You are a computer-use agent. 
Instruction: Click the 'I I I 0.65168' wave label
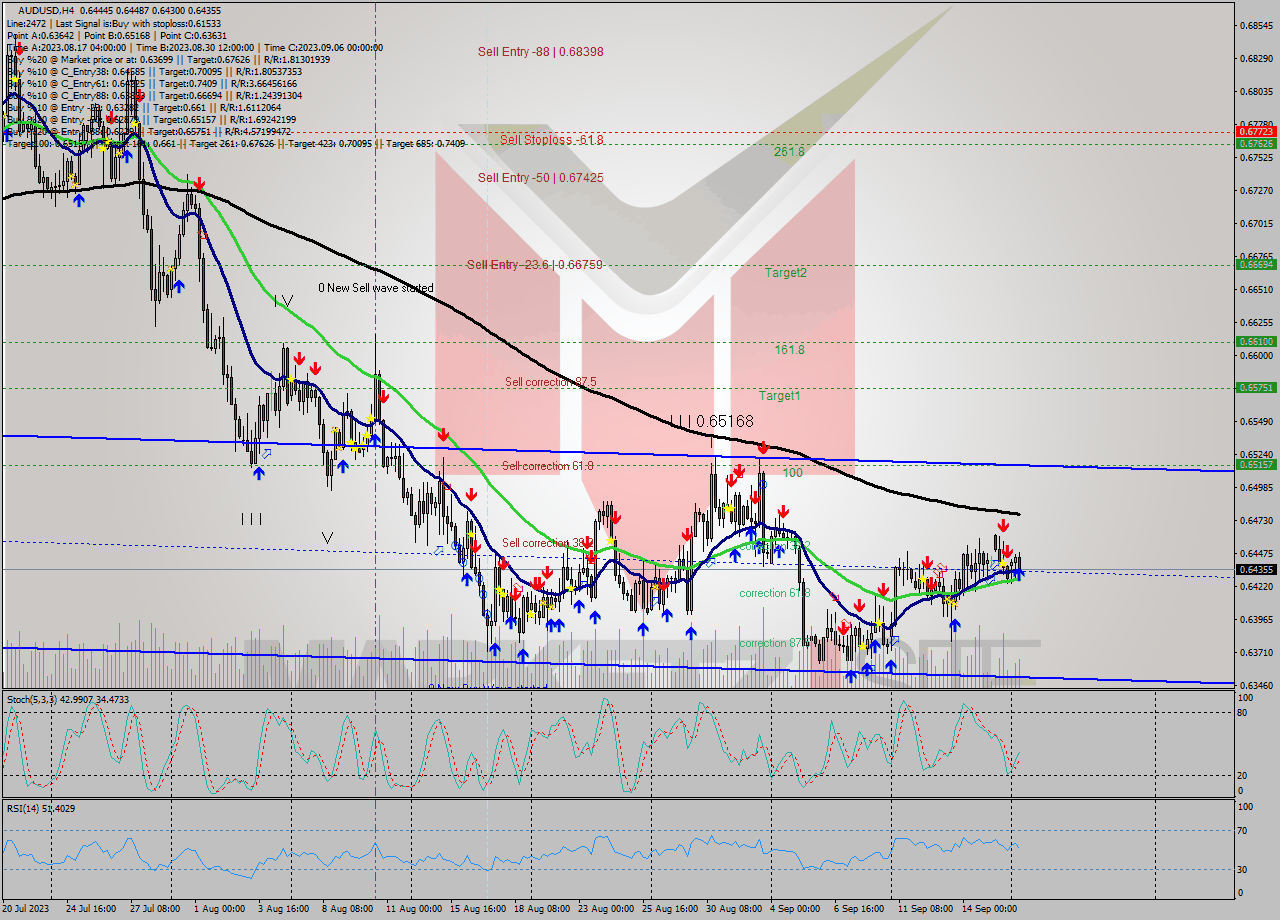coord(711,421)
